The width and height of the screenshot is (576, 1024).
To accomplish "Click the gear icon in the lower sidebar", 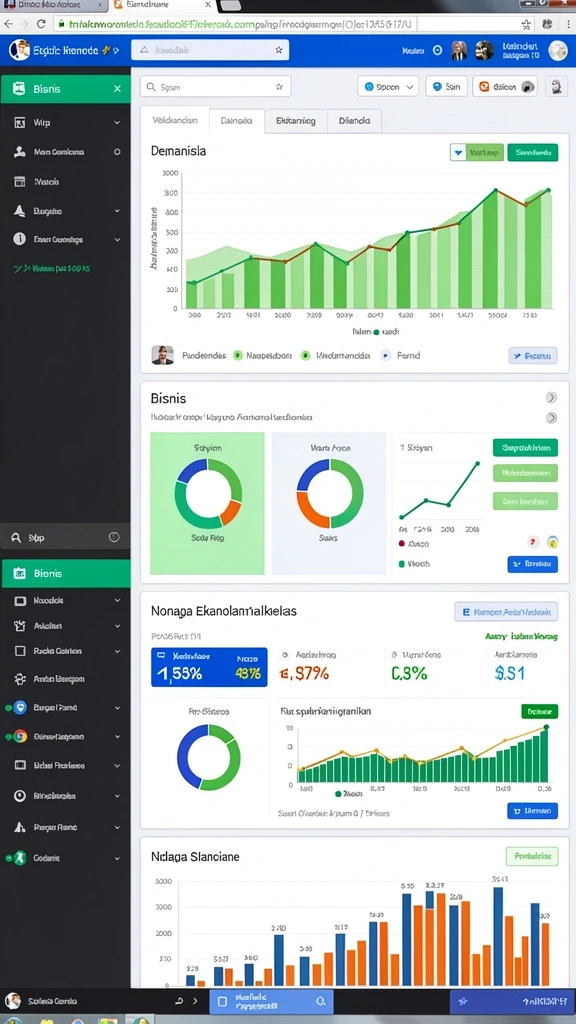I will click(20, 679).
